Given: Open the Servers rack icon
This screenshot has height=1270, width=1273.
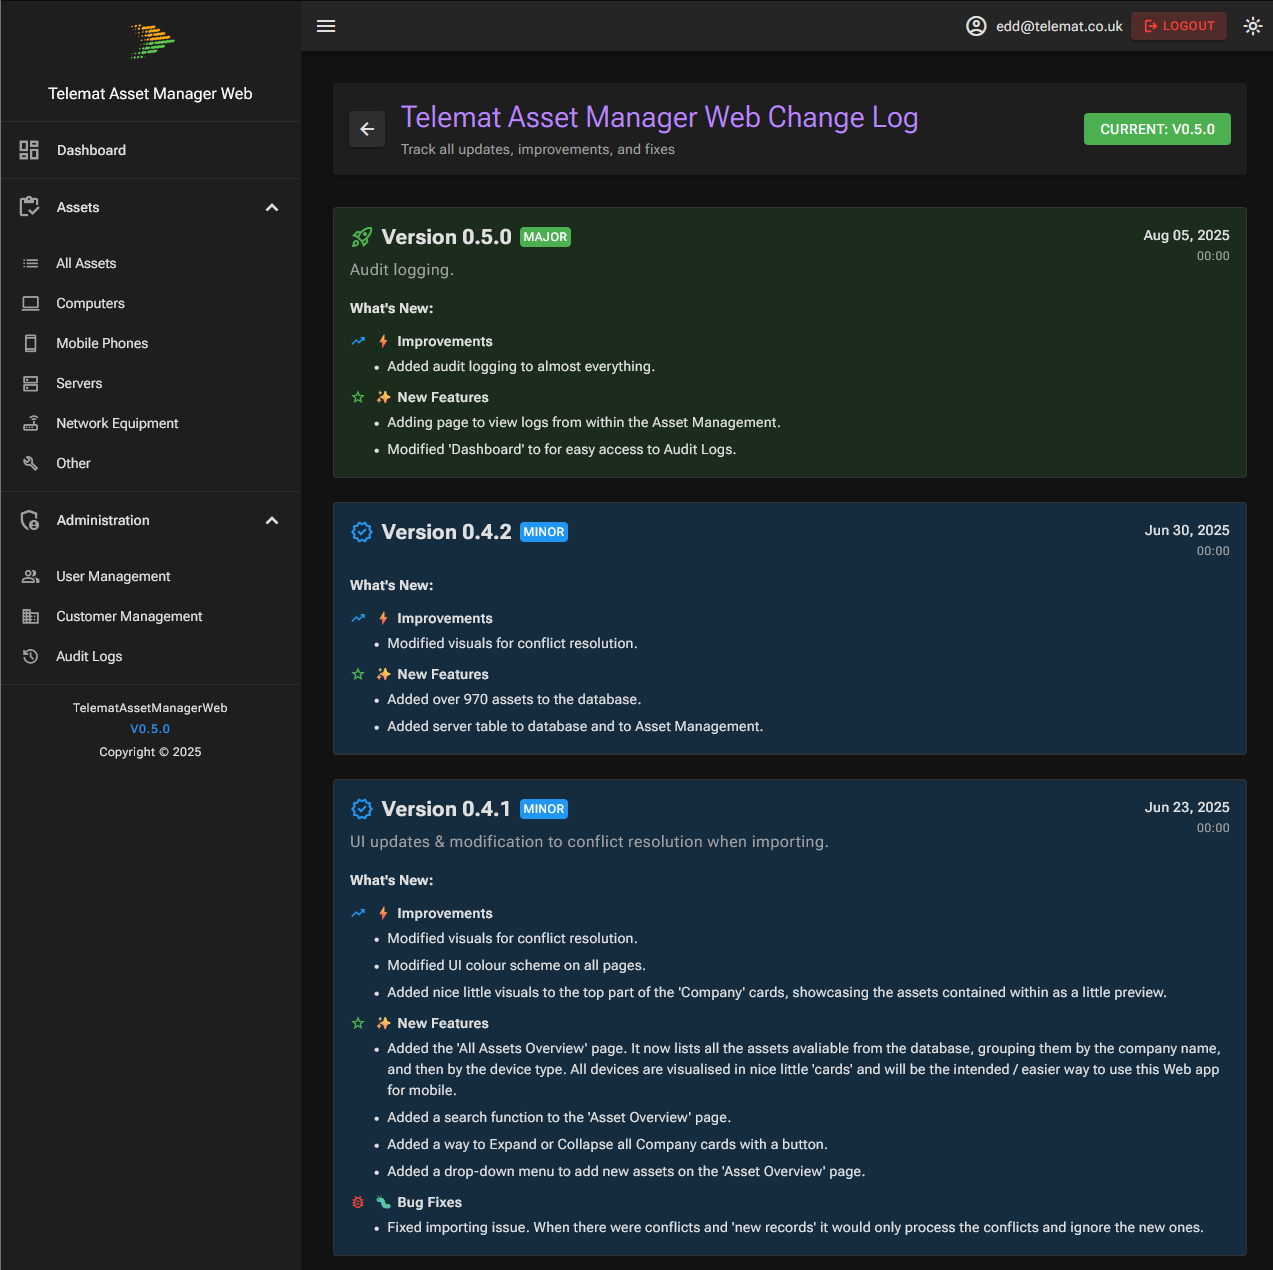Looking at the screenshot, I should click(30, 383).
